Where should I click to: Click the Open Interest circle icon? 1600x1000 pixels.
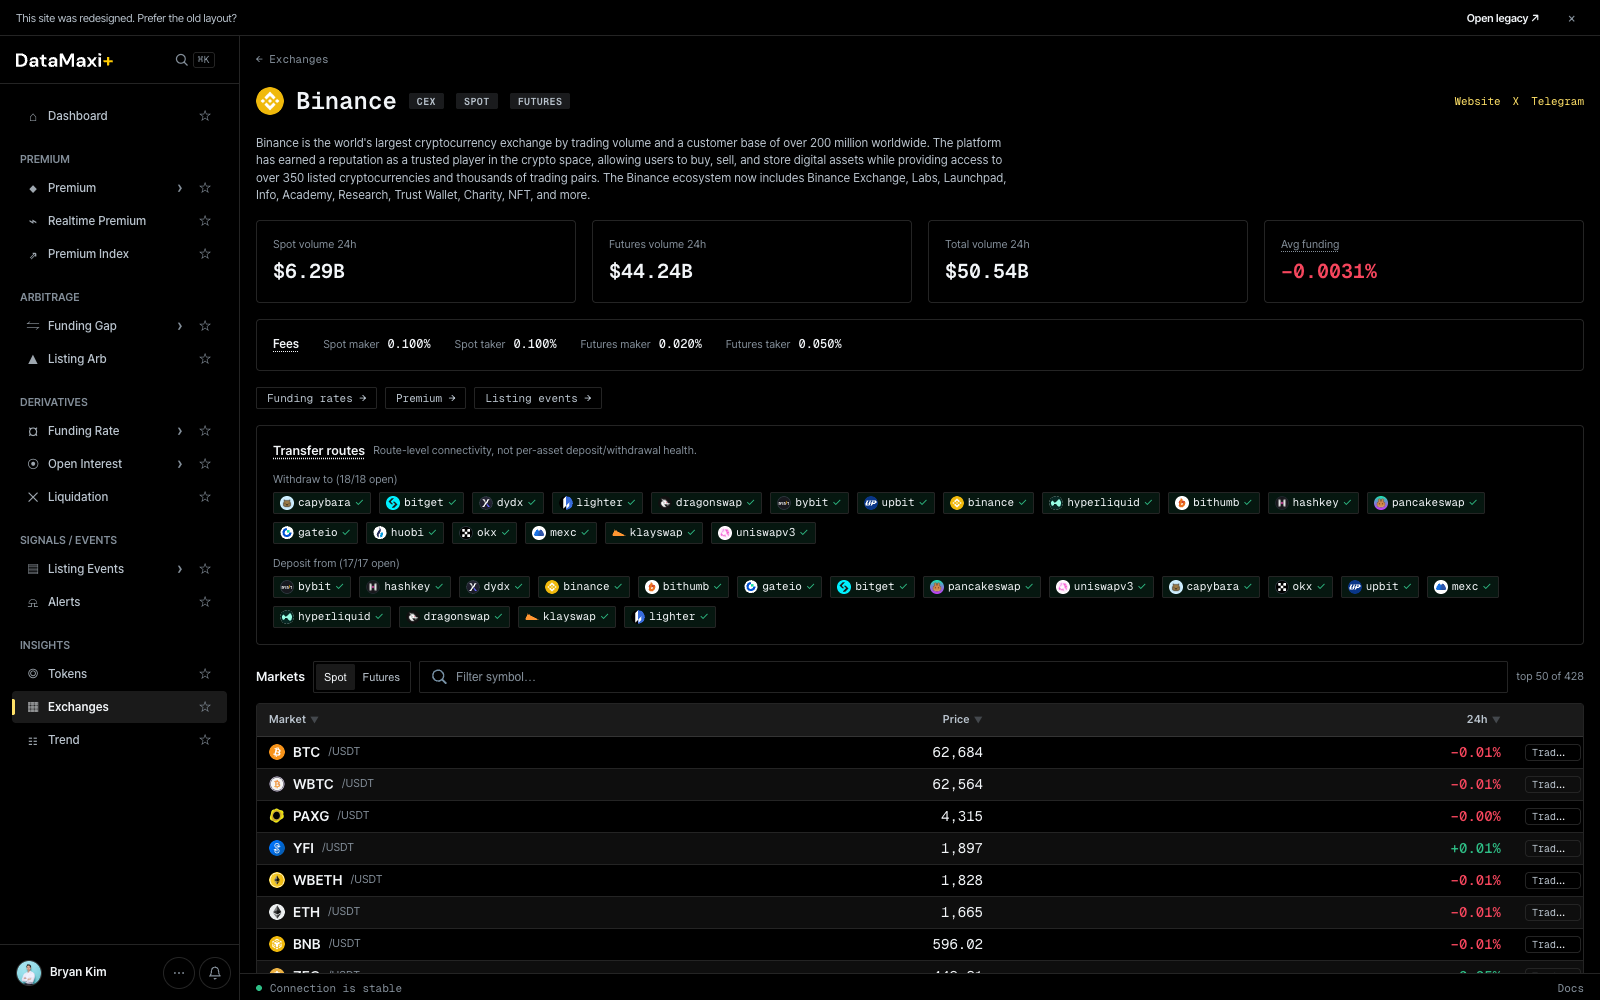point(33,464)
